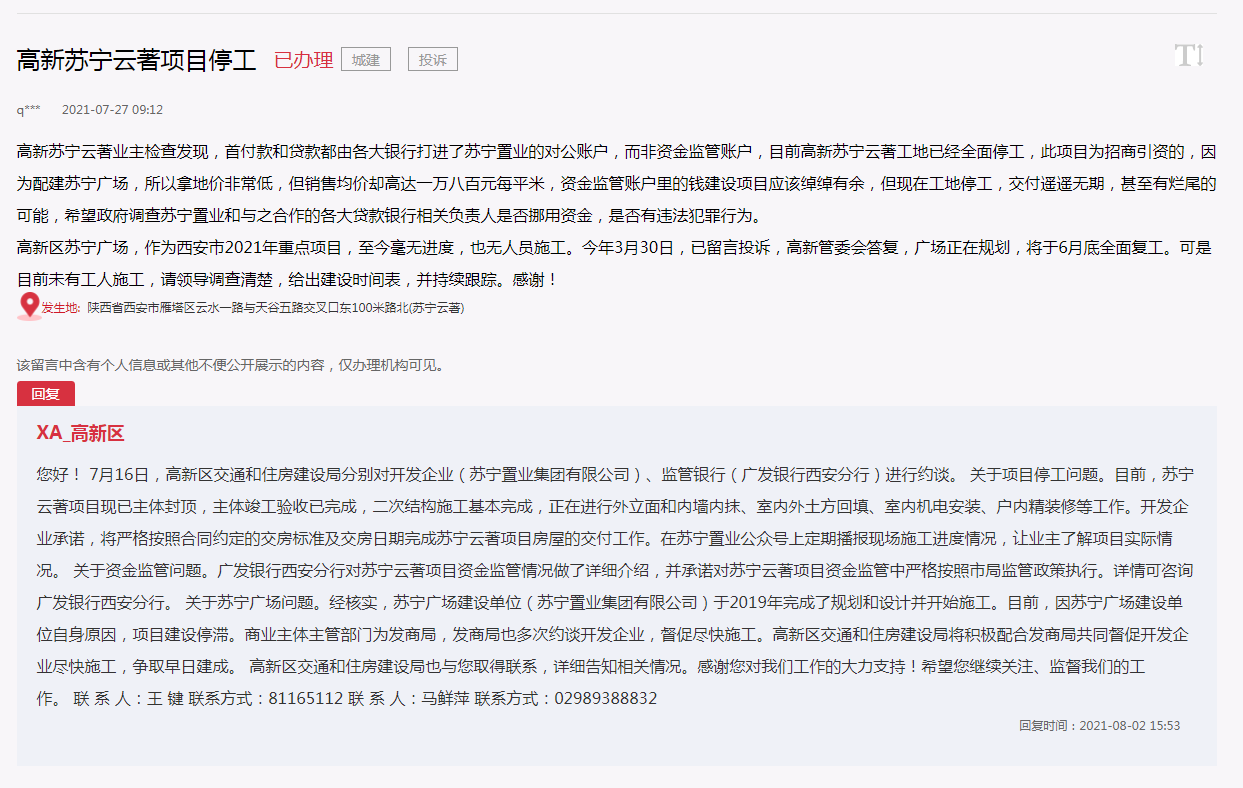Click the red location pin icon
This screenshot has width=1243, height=788.
pos(30,306)
